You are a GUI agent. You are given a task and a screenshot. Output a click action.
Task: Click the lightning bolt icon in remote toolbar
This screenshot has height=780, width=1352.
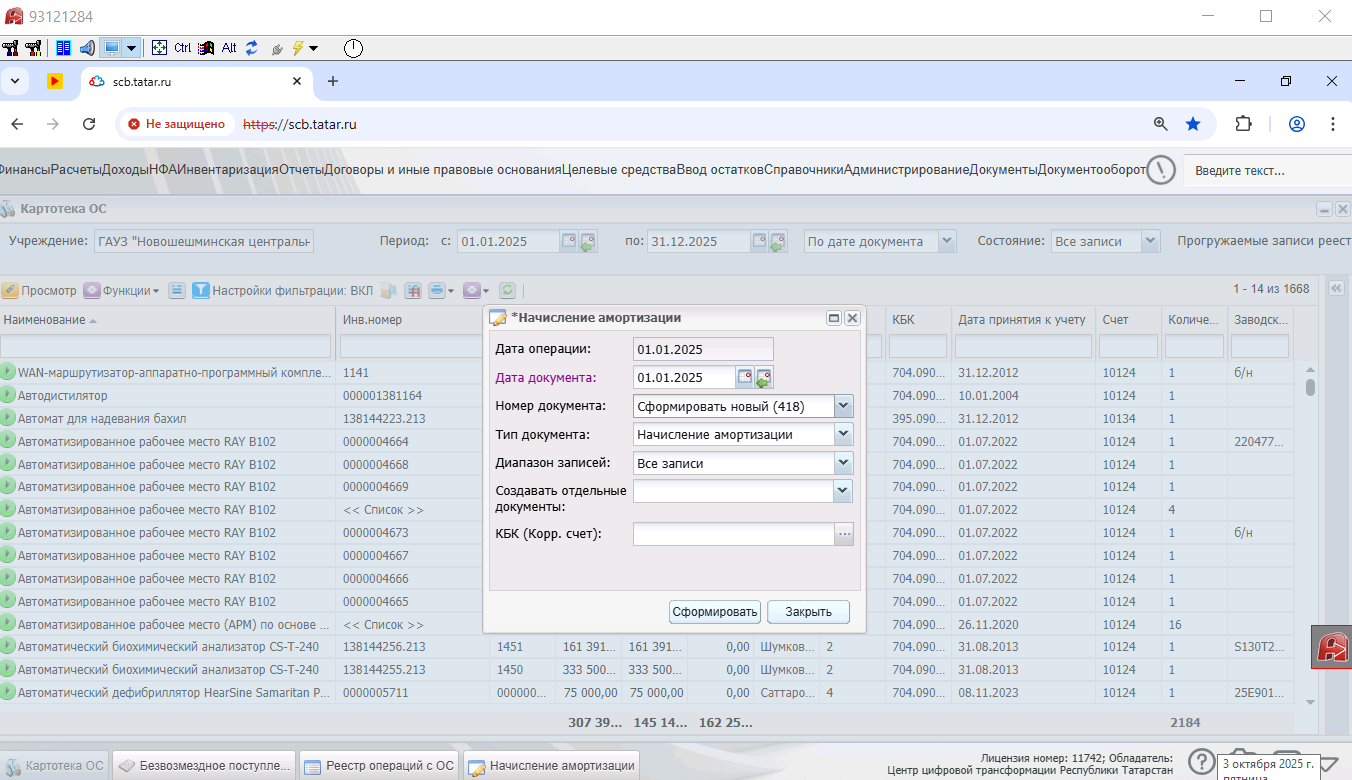point(297,48)
